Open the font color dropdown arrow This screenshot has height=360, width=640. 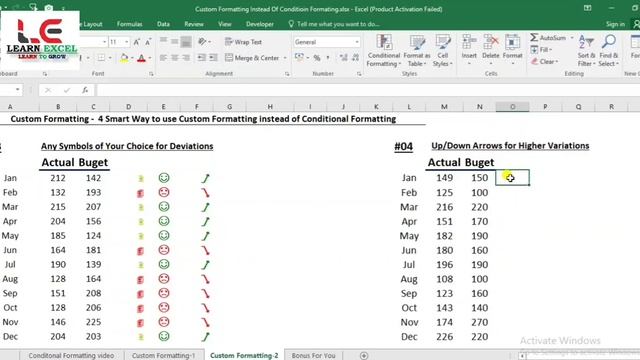coord(149,58)
